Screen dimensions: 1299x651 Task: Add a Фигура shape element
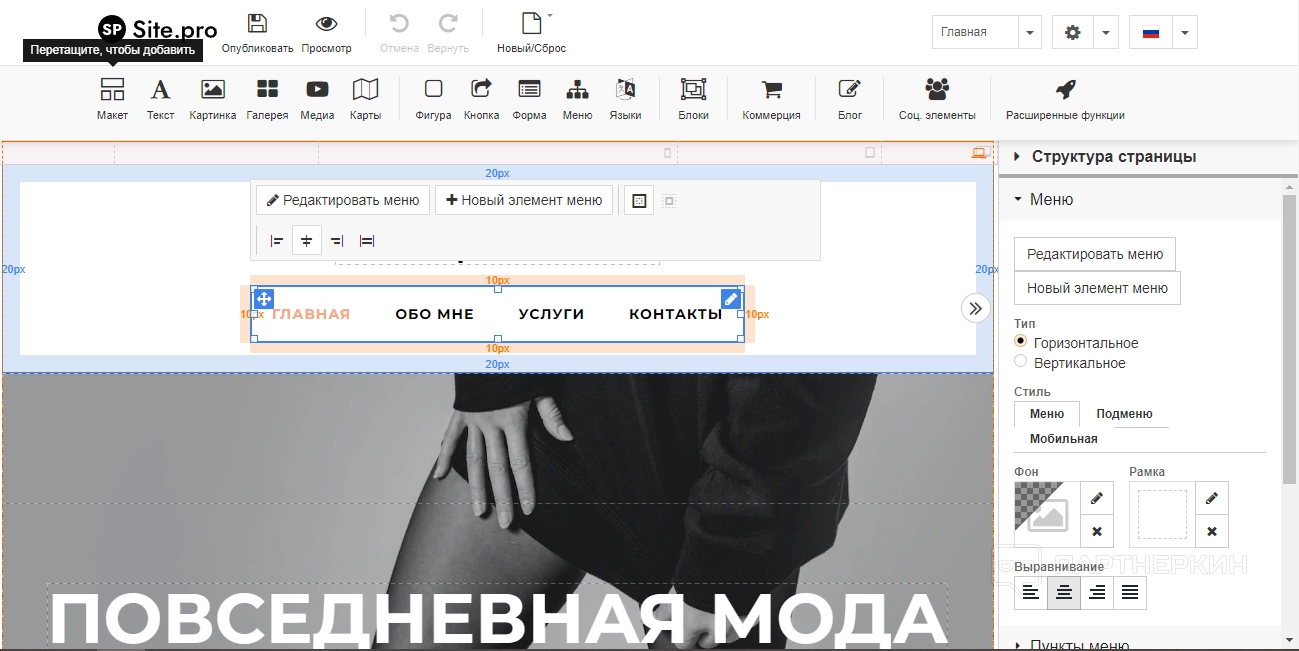(x=433, y=99)
